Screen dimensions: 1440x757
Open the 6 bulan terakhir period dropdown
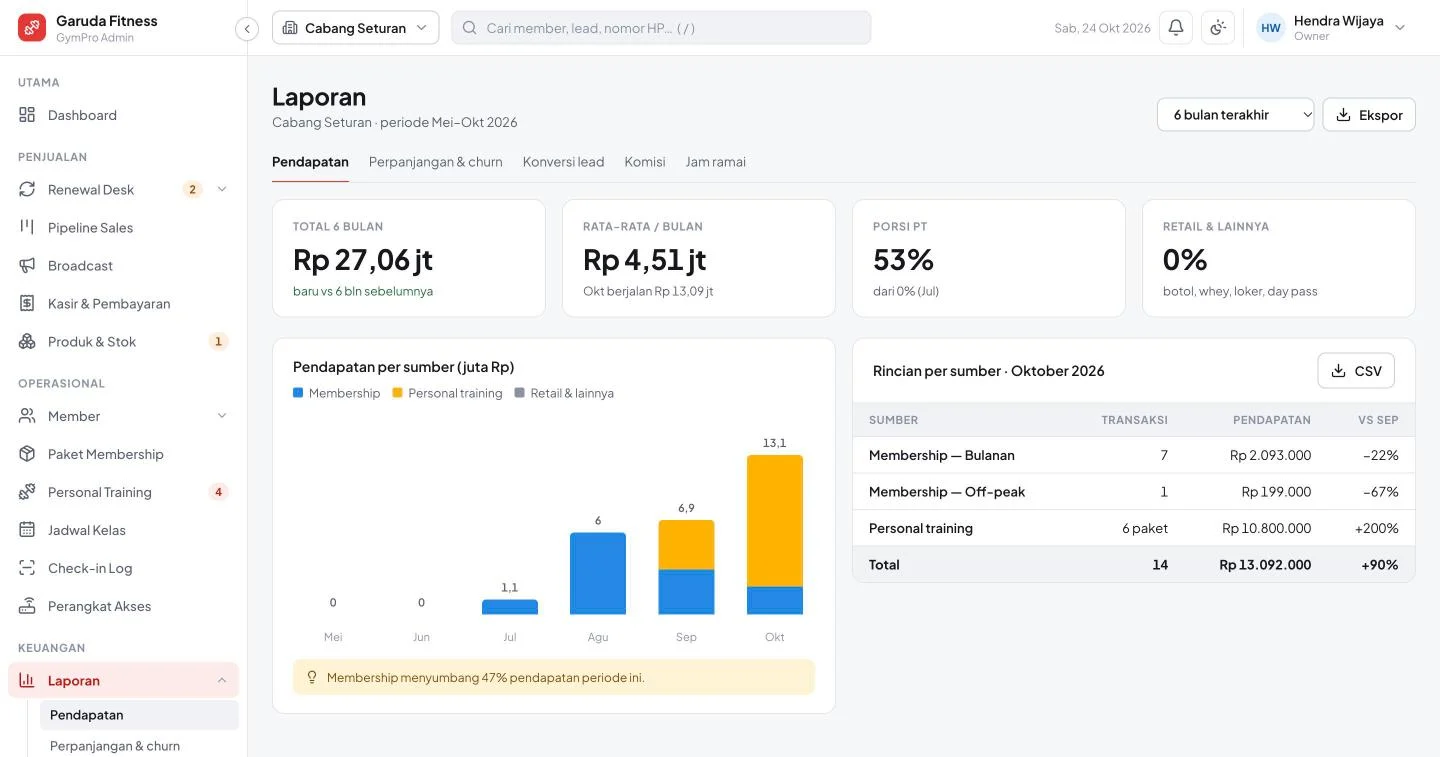click(1236, 115)
